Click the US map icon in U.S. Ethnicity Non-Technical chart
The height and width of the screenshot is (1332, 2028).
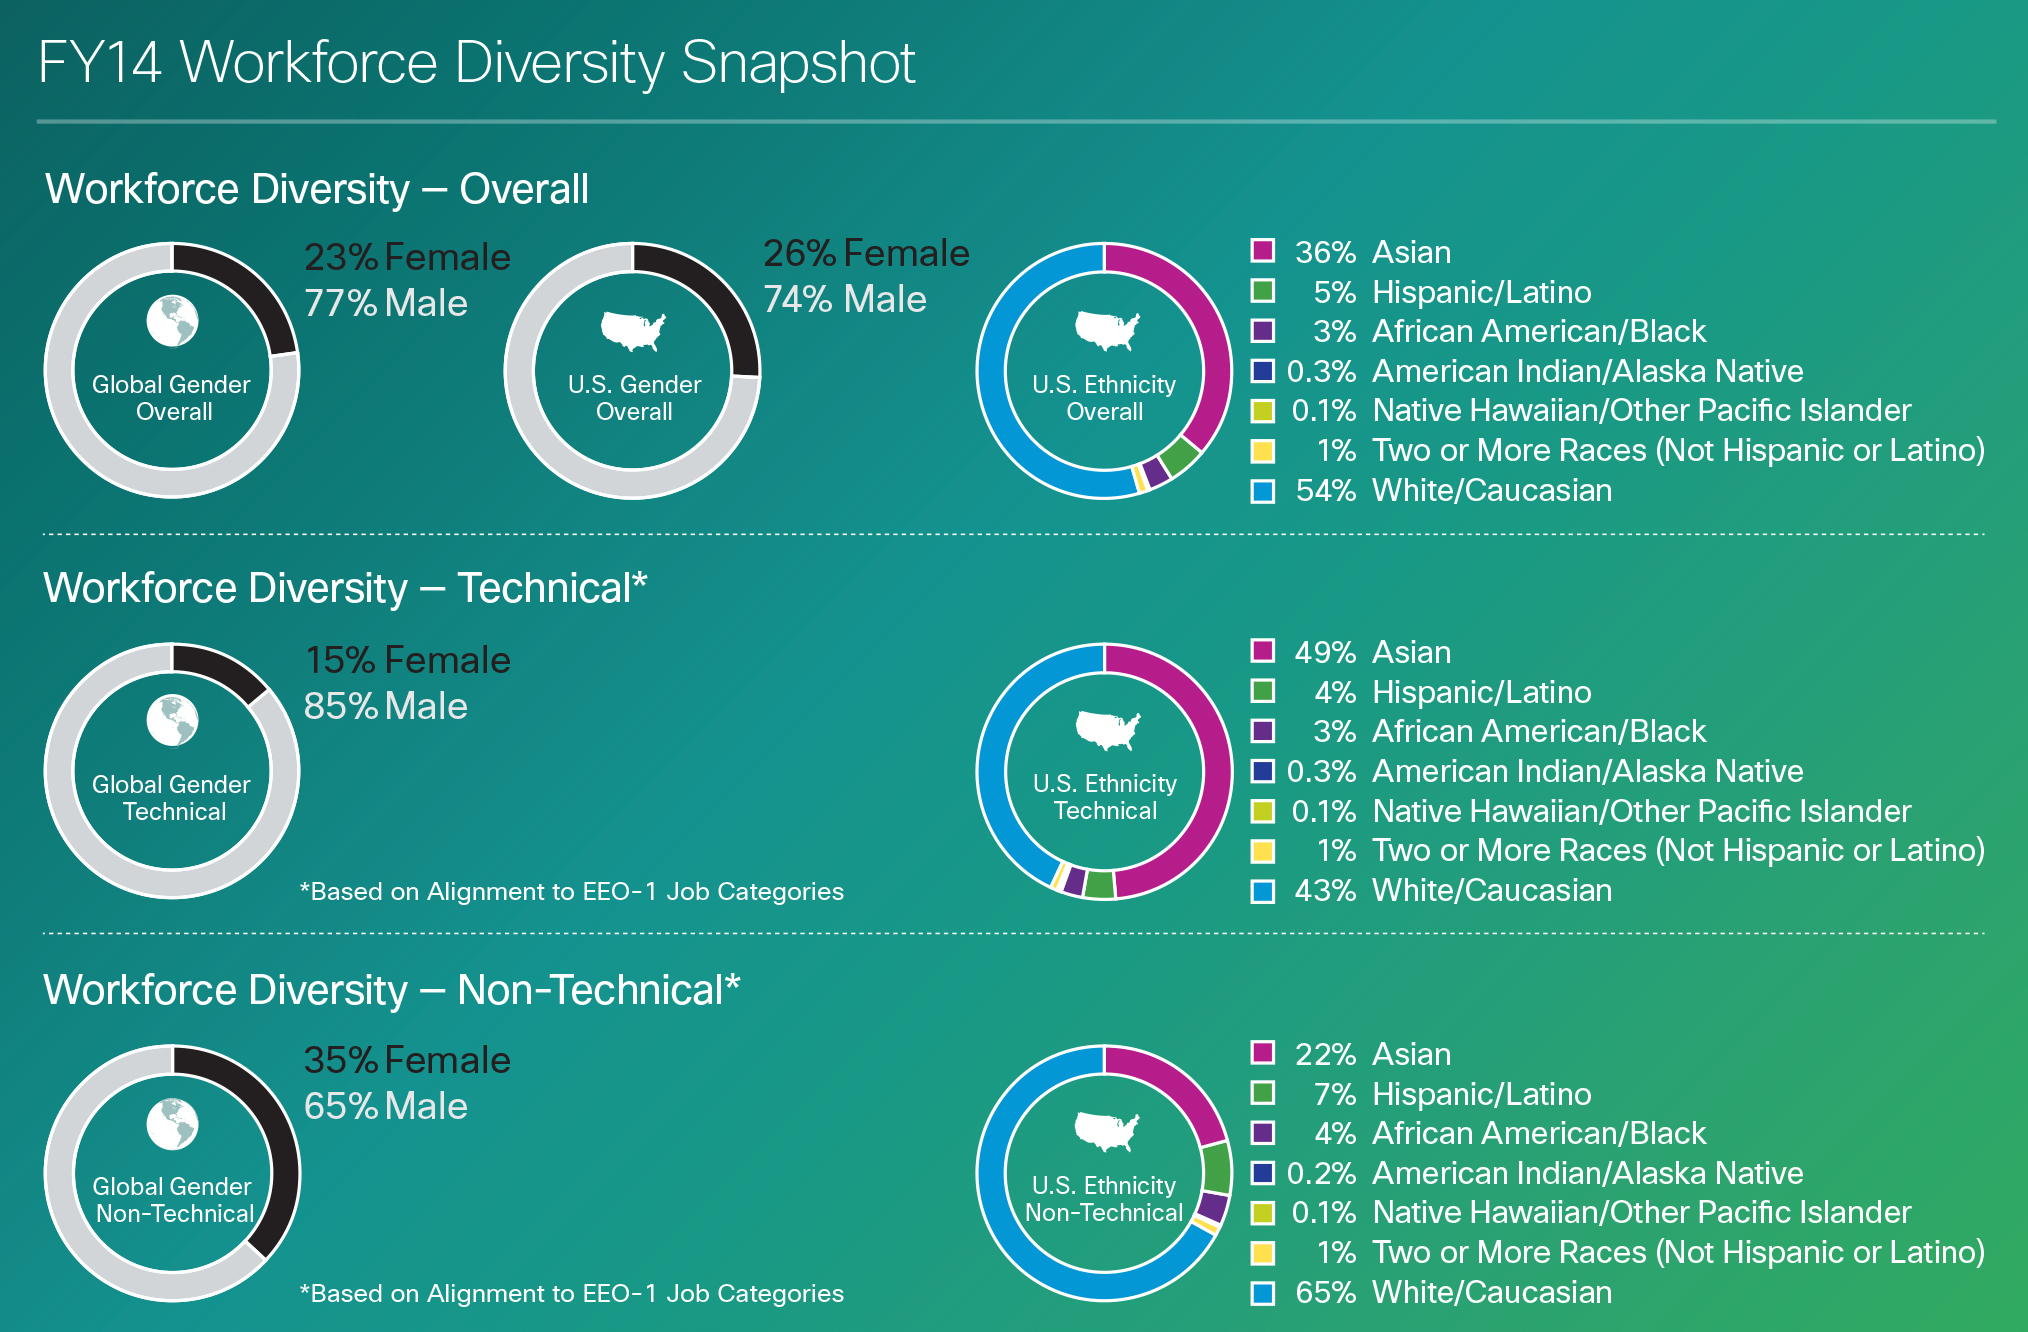pos(1106,1131)
